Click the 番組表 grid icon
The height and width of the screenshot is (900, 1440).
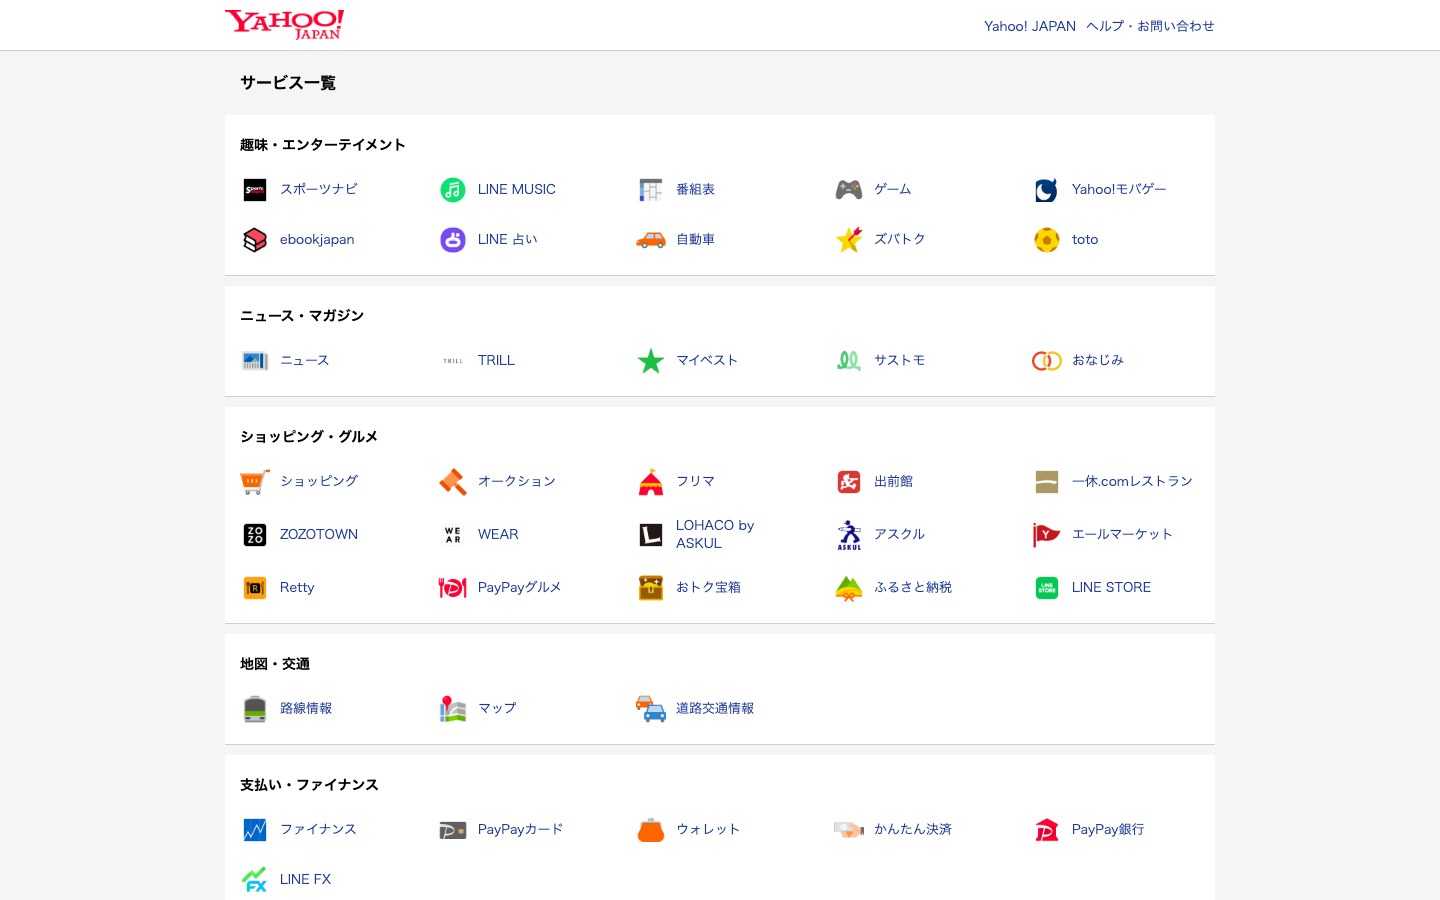pos(651,190)
